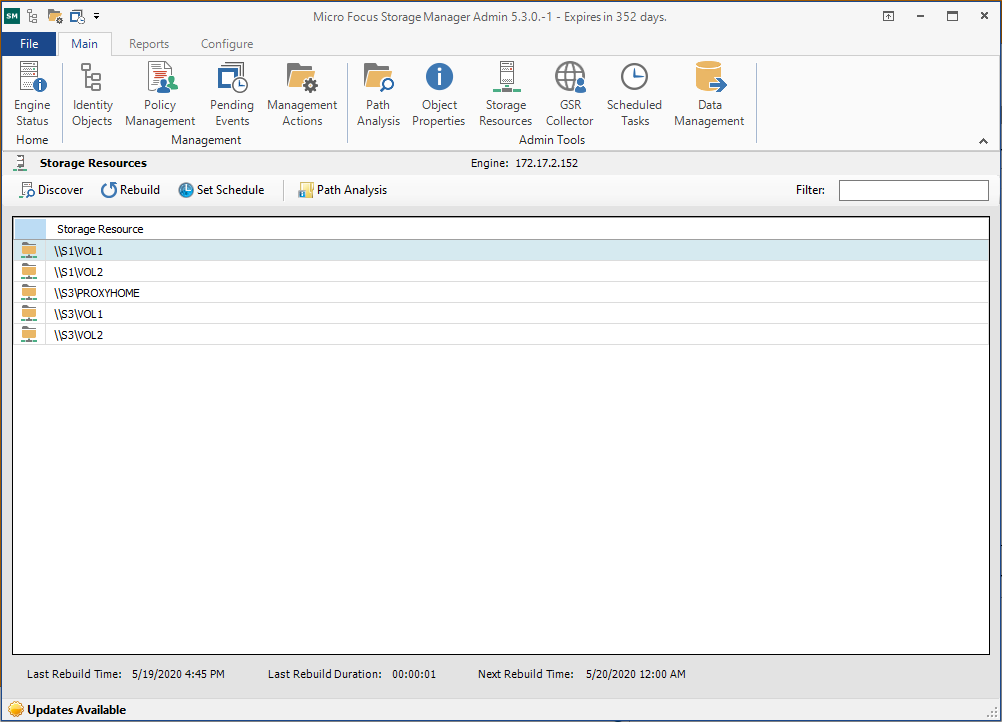This screenshot has height=722, width=1002.
Task: Click the Last Rebuild Duration value 00:00:01
Action: (414, 674)
